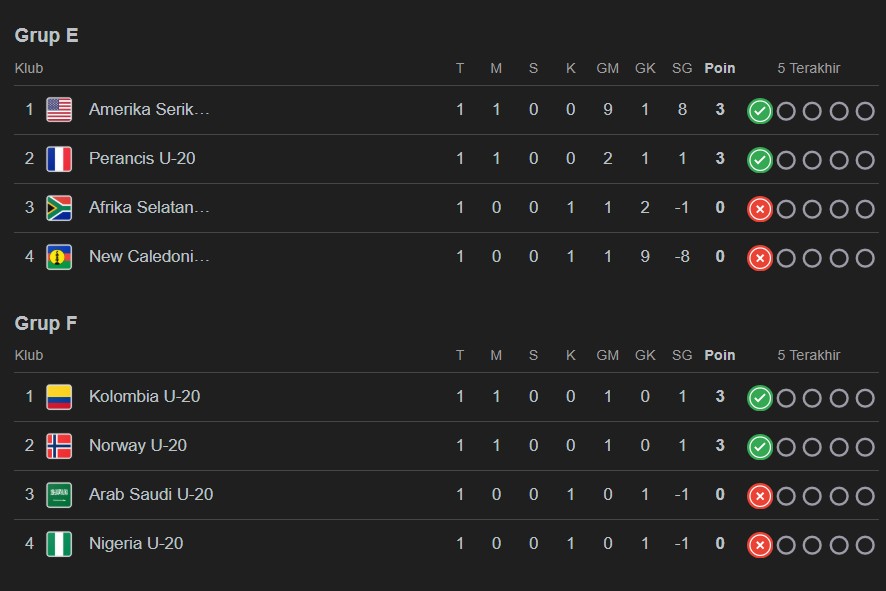This screenshot has height=591, width=886.
Task: Open the Arab Saudi U-20 team page
Action: 151,495
